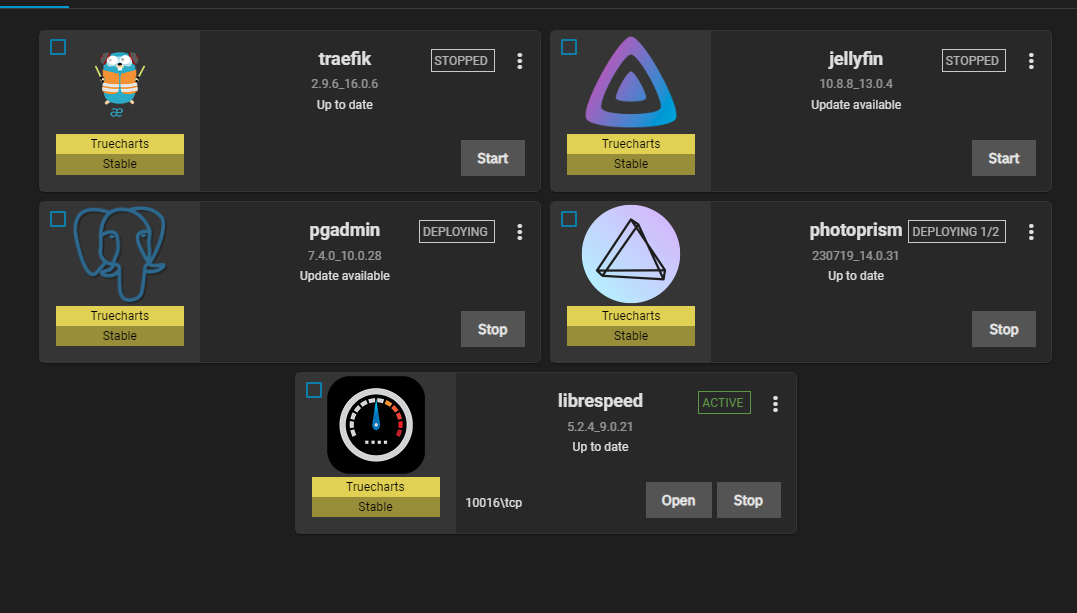Click the Stable tag under photoprism
The height and width of the screenshot is (613, 1077).
[x=631, y=336]
